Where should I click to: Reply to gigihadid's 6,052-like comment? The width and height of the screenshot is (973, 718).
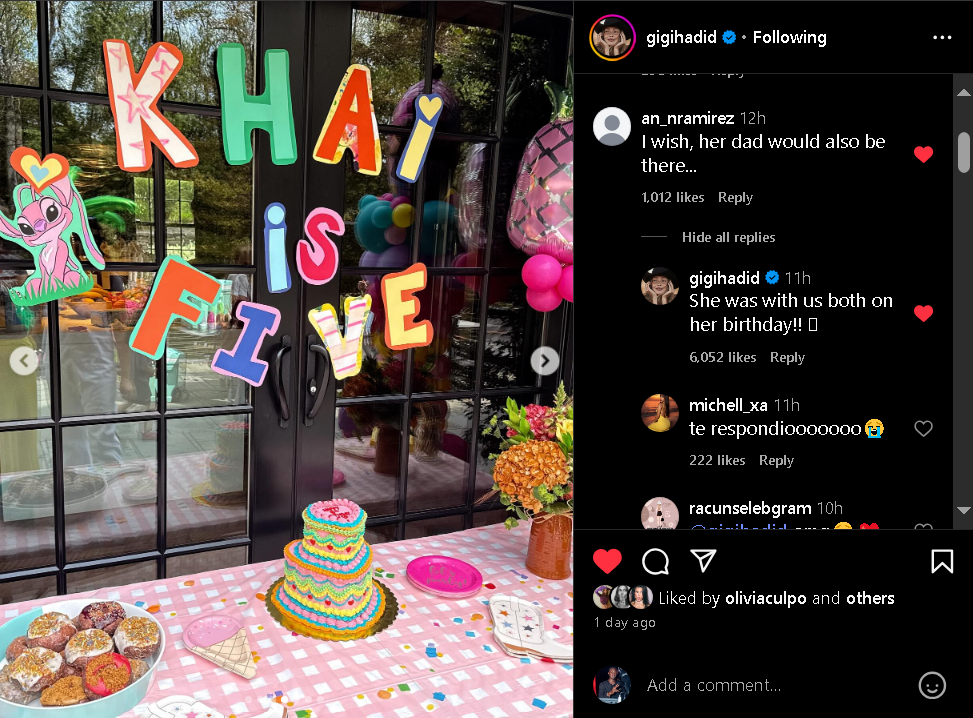point(787,357)
